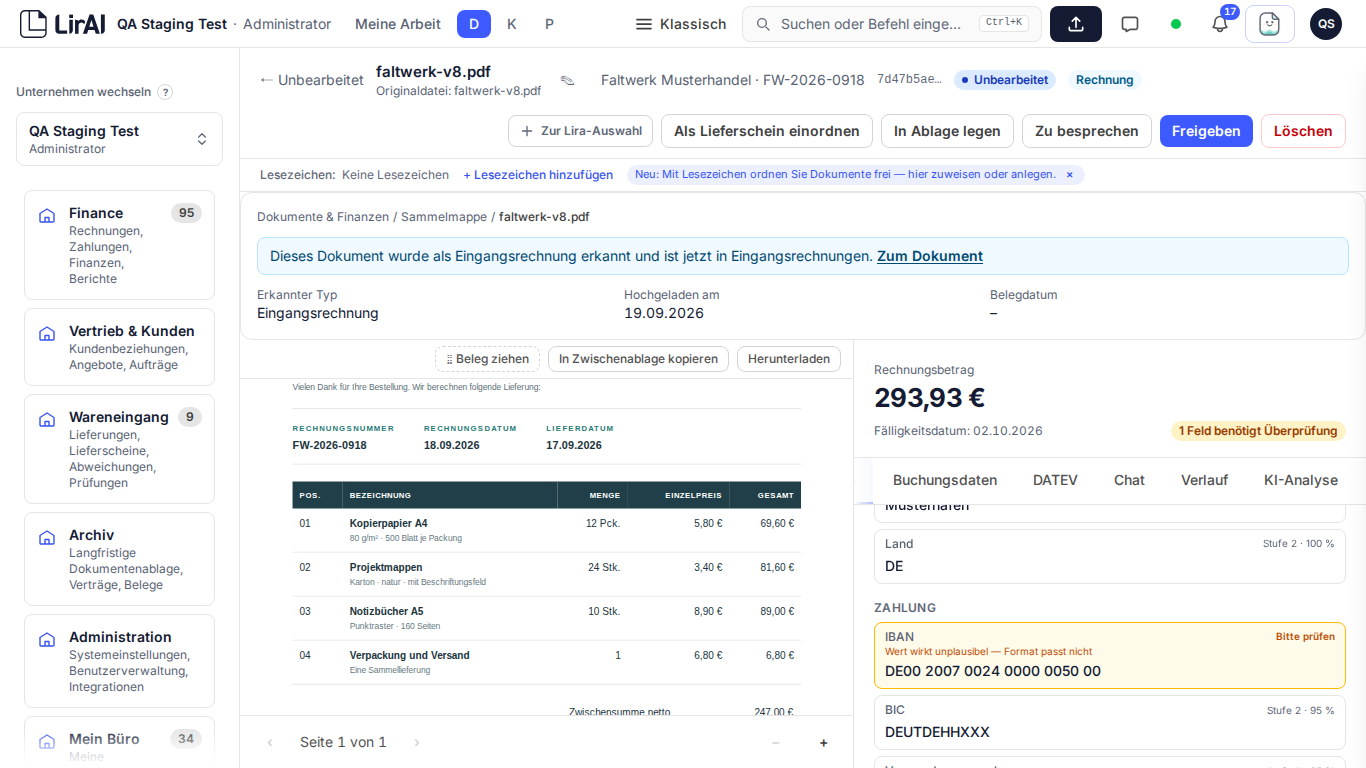The height and width of the screenshot is (768, 1366).
Task: Click the document hash 7d47b5ae…
Action: [909, 79]
